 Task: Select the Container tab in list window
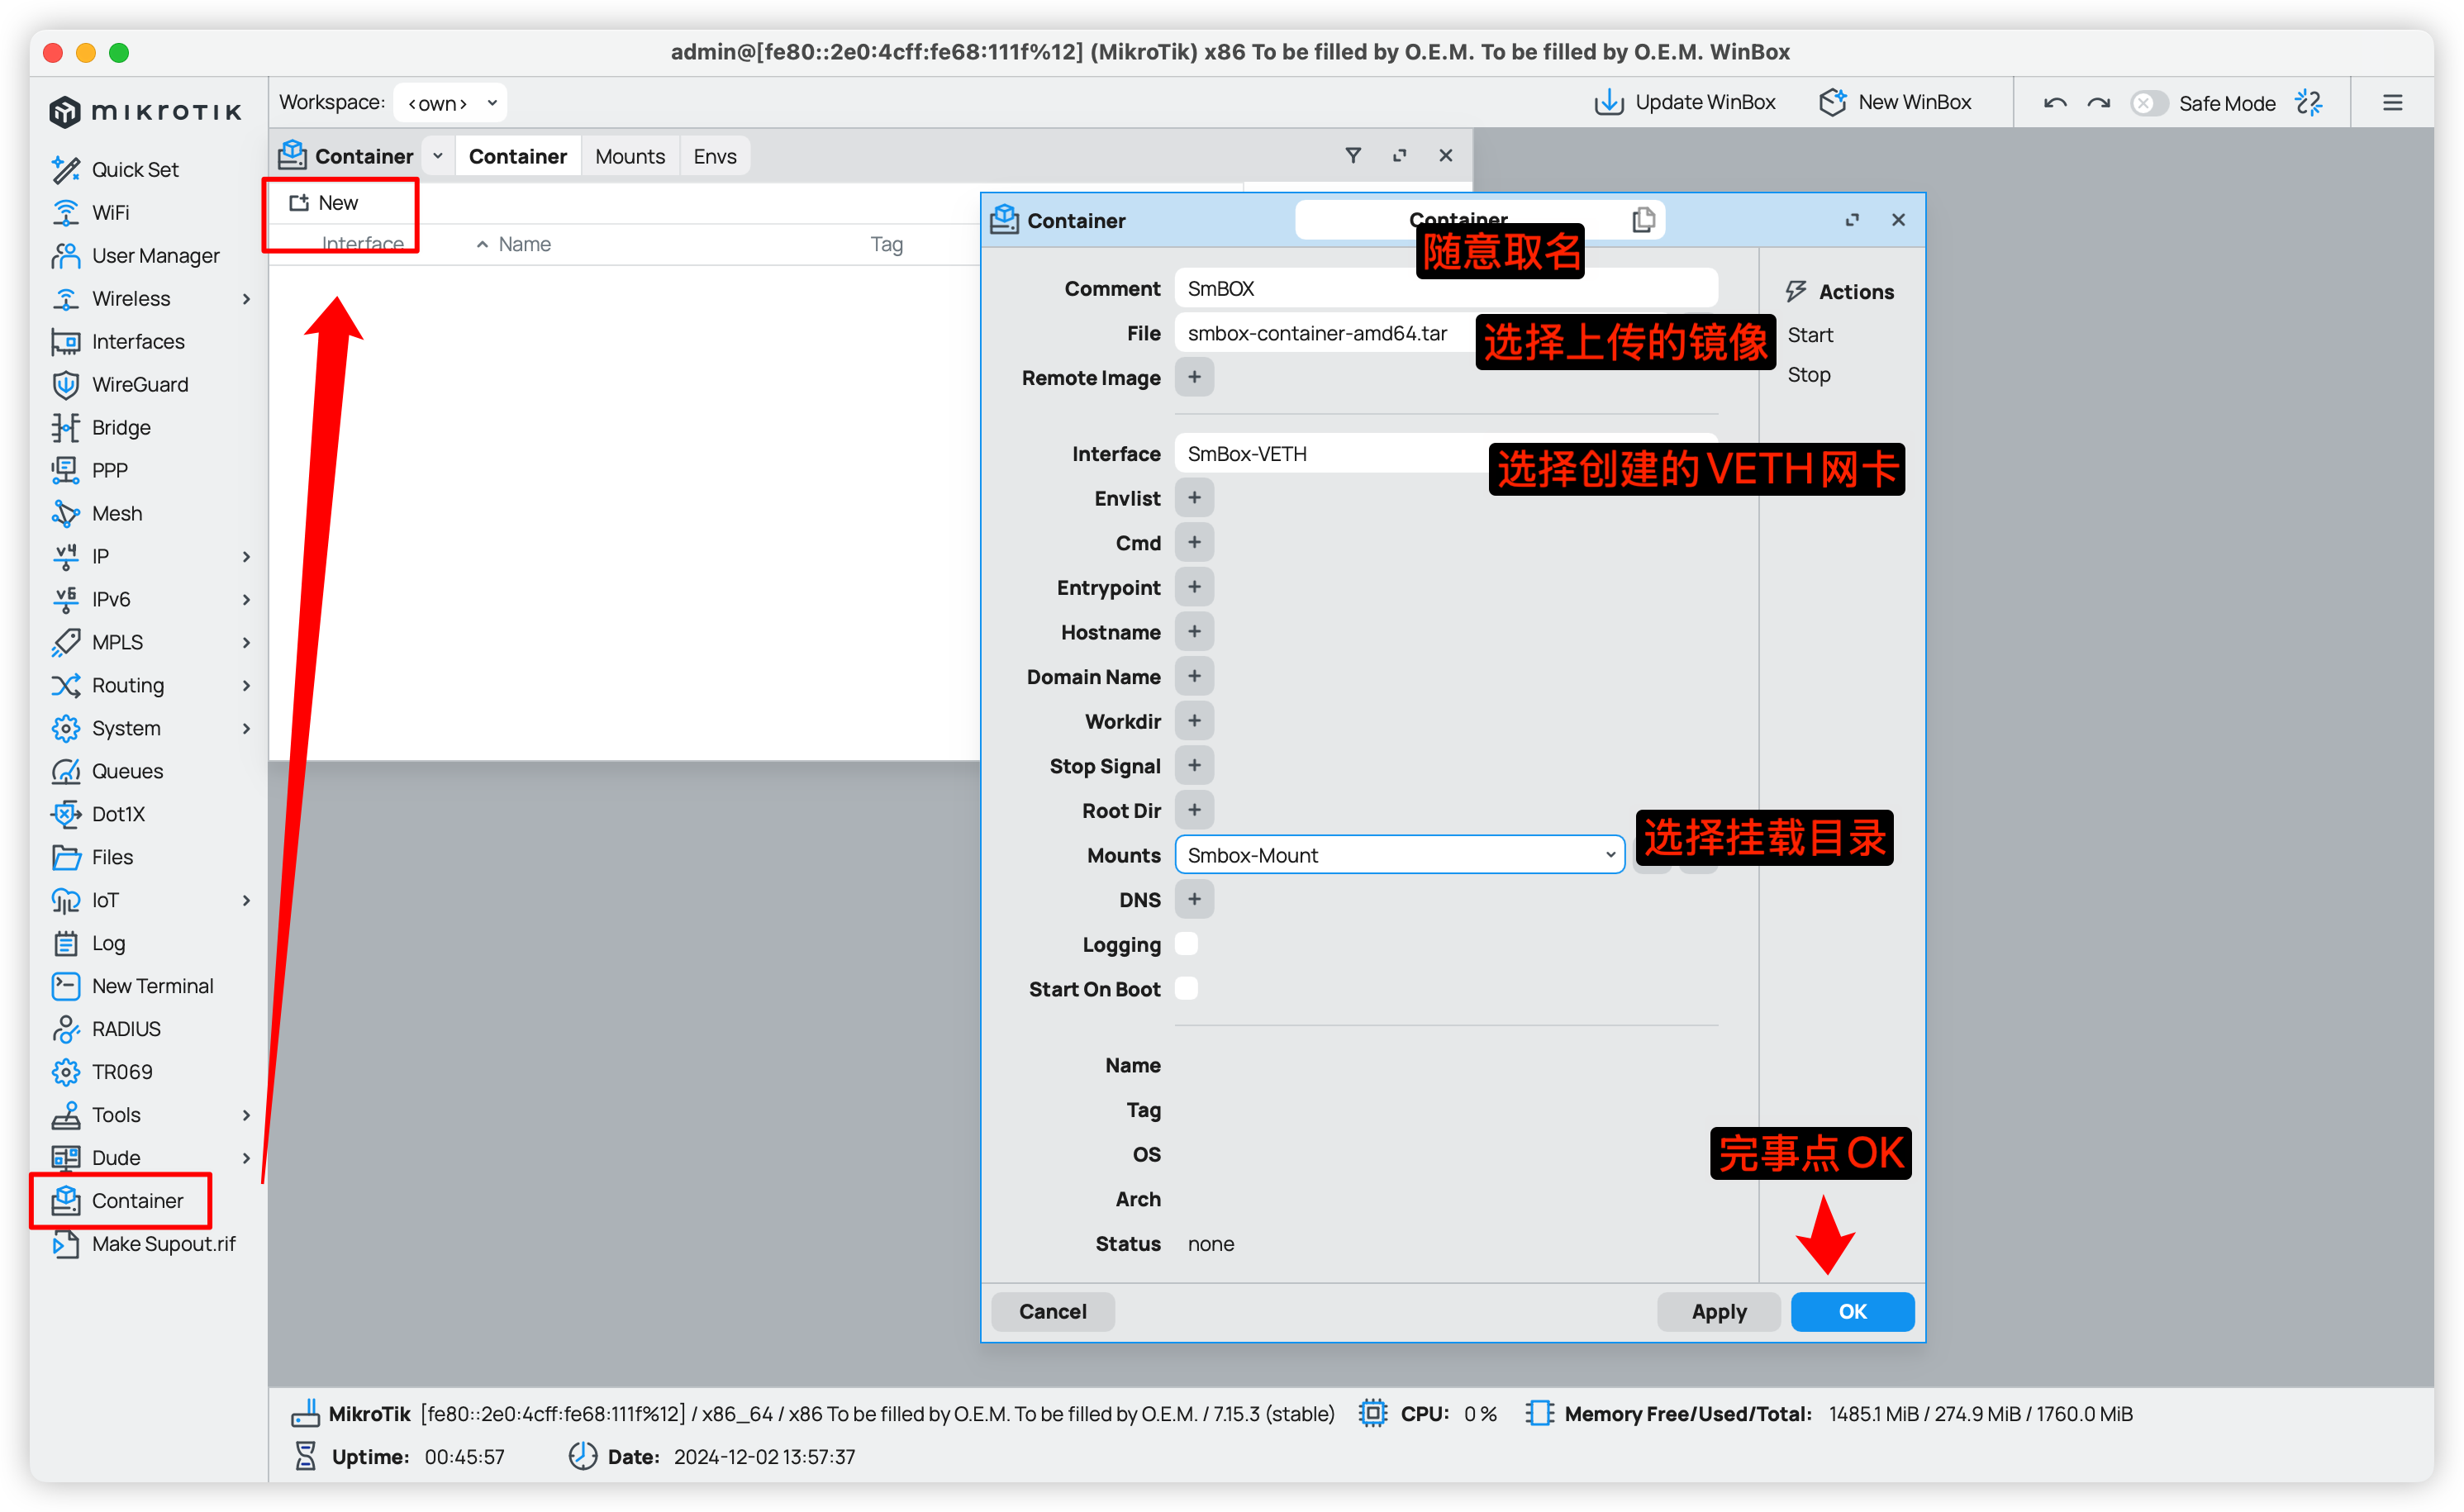click(x=517, y=156)
